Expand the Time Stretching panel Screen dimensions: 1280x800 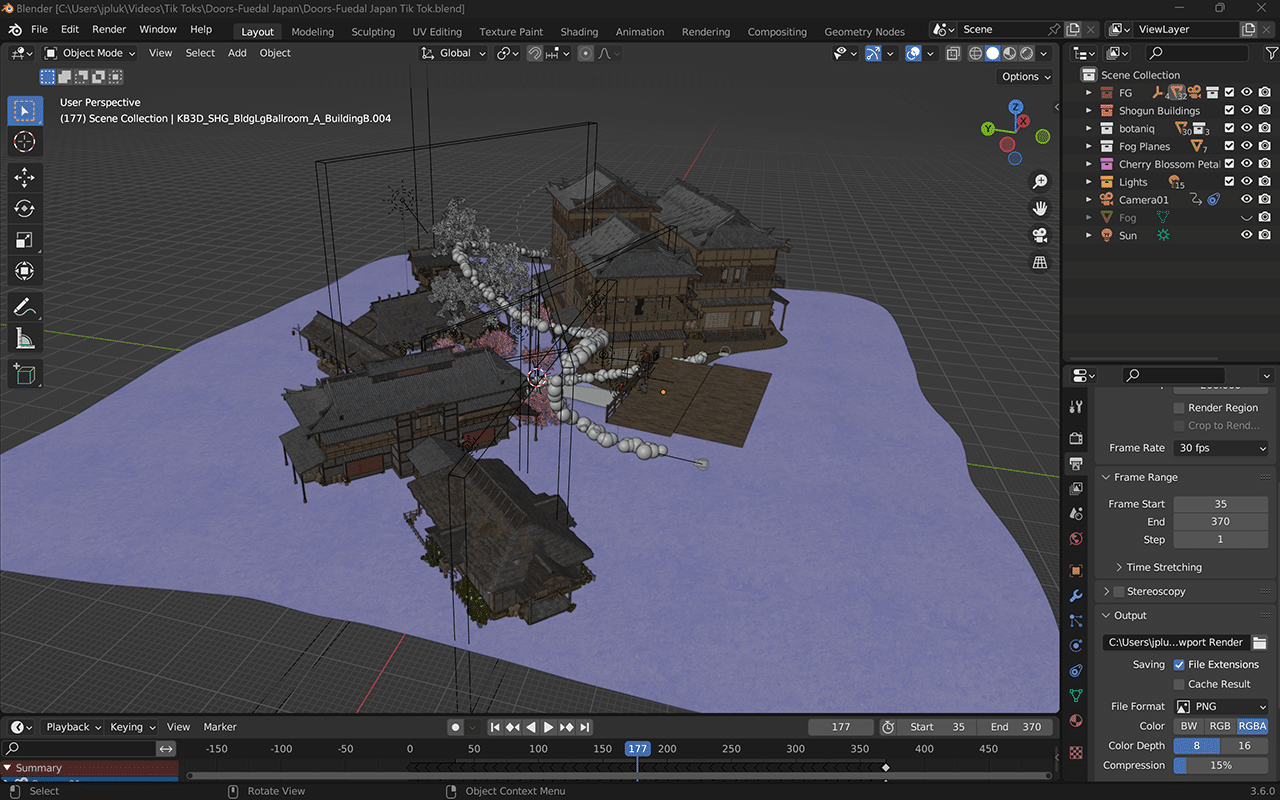click(x=1163, y=567)
